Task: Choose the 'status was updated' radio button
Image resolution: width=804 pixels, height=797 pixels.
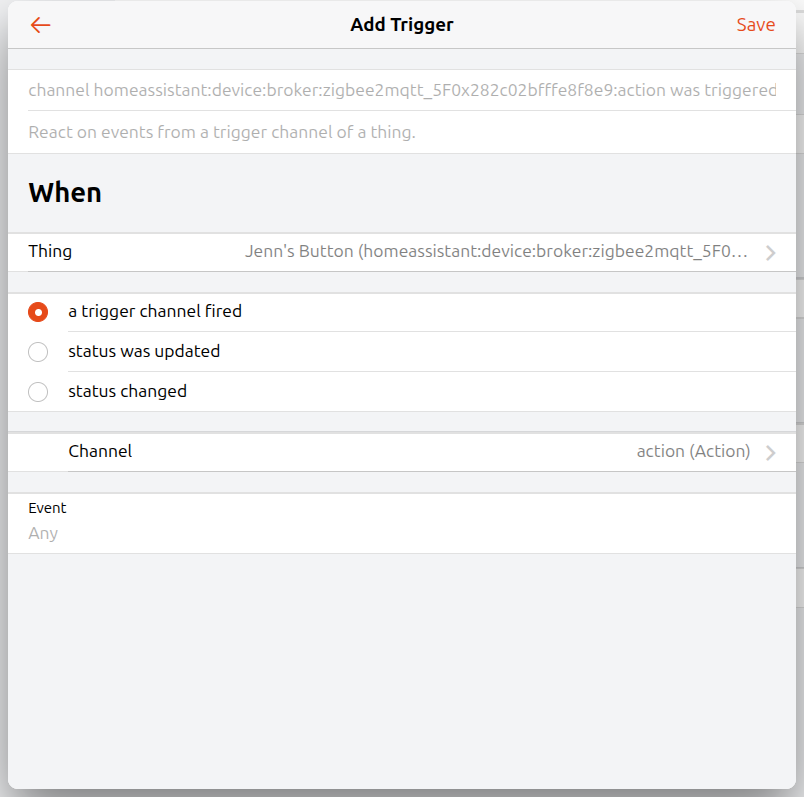Action: 38,352
